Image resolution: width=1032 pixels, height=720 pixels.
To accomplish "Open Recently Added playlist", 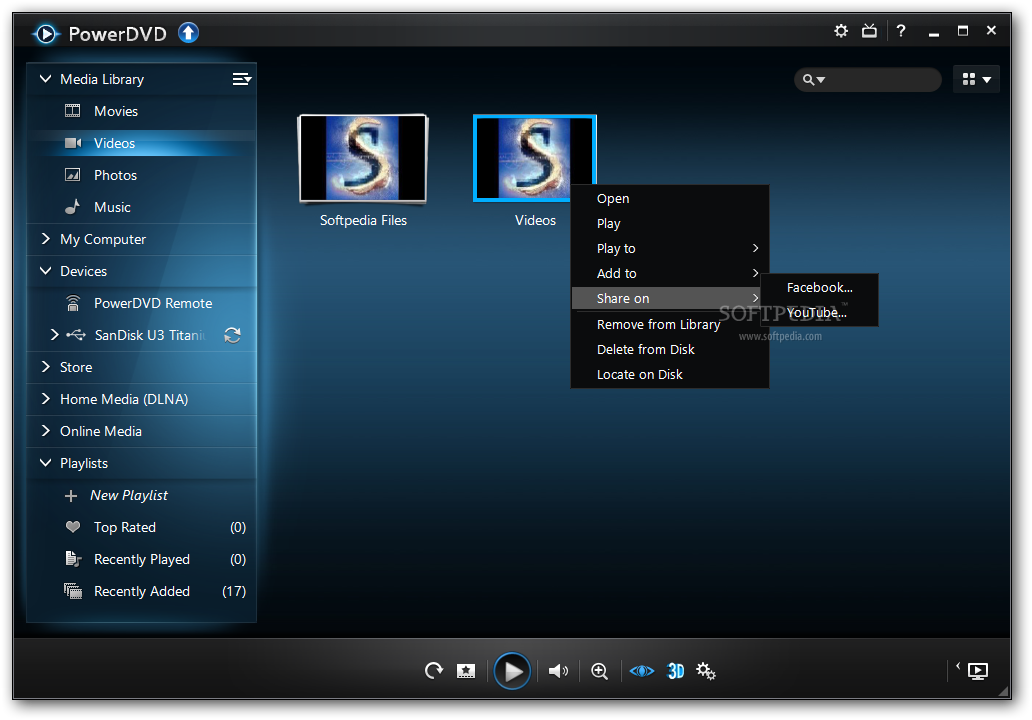I will [142, 591].
